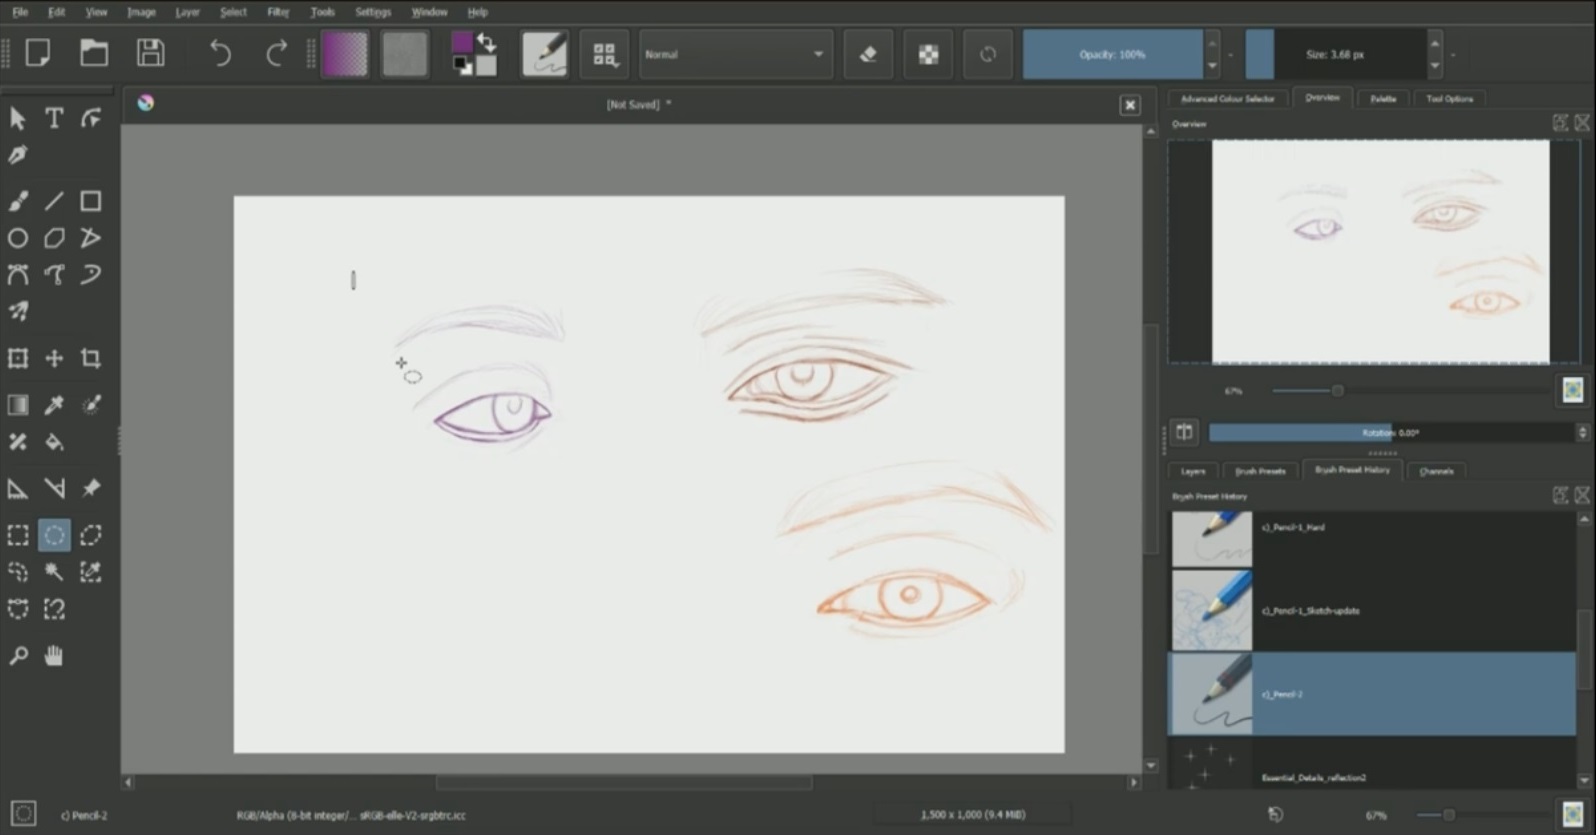Select the c)_Pencil-1_Sketch-update preset
This screenshot has width=1596, height=835.
(1371, 610)
